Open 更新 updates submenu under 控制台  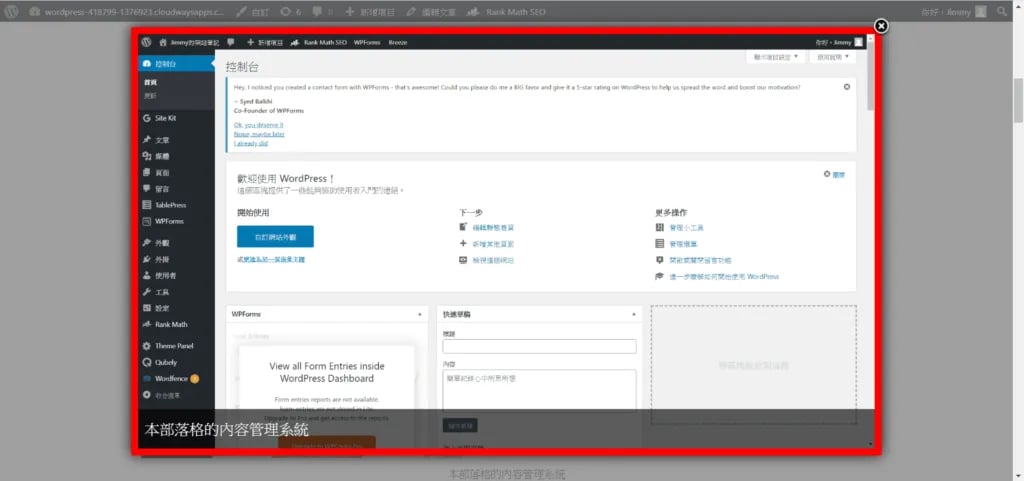click(150, 95)
